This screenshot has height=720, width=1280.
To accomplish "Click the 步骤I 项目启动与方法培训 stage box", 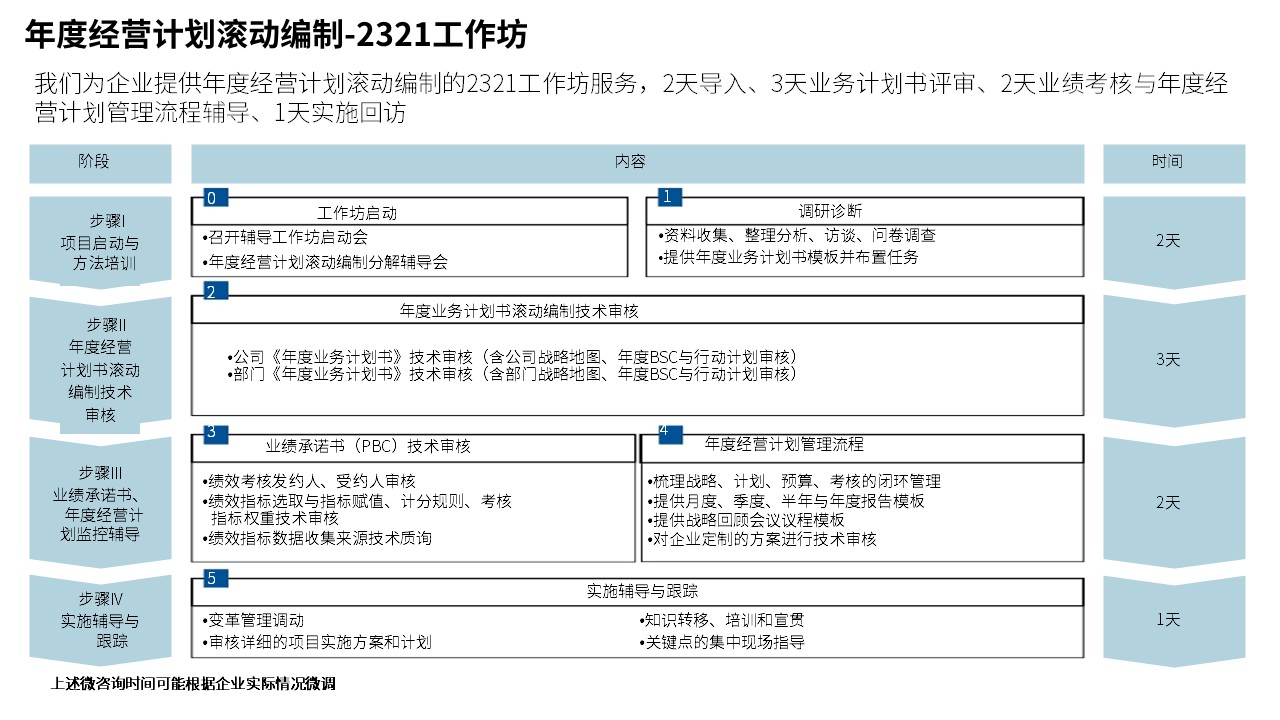I will tap(100, 242).
